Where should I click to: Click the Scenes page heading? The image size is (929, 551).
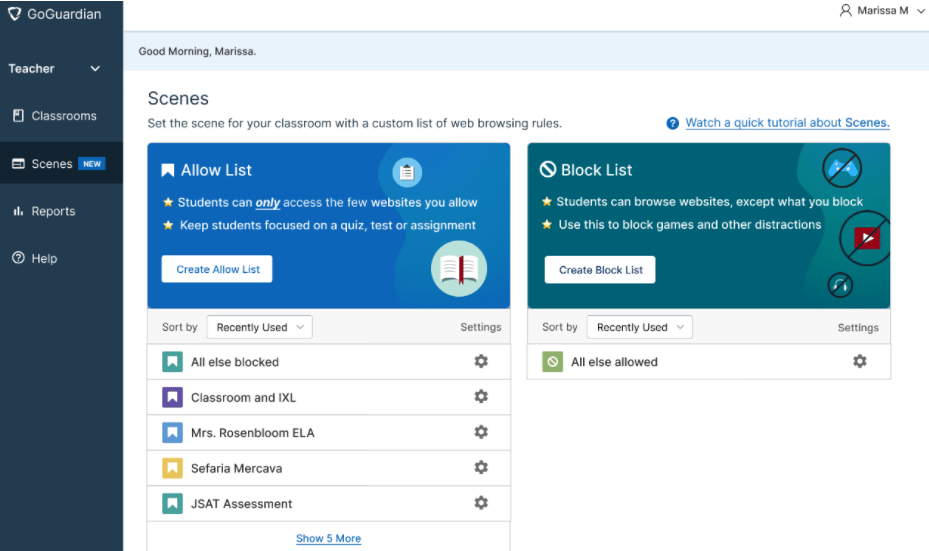pyautogui.click(x=178, y=98)
